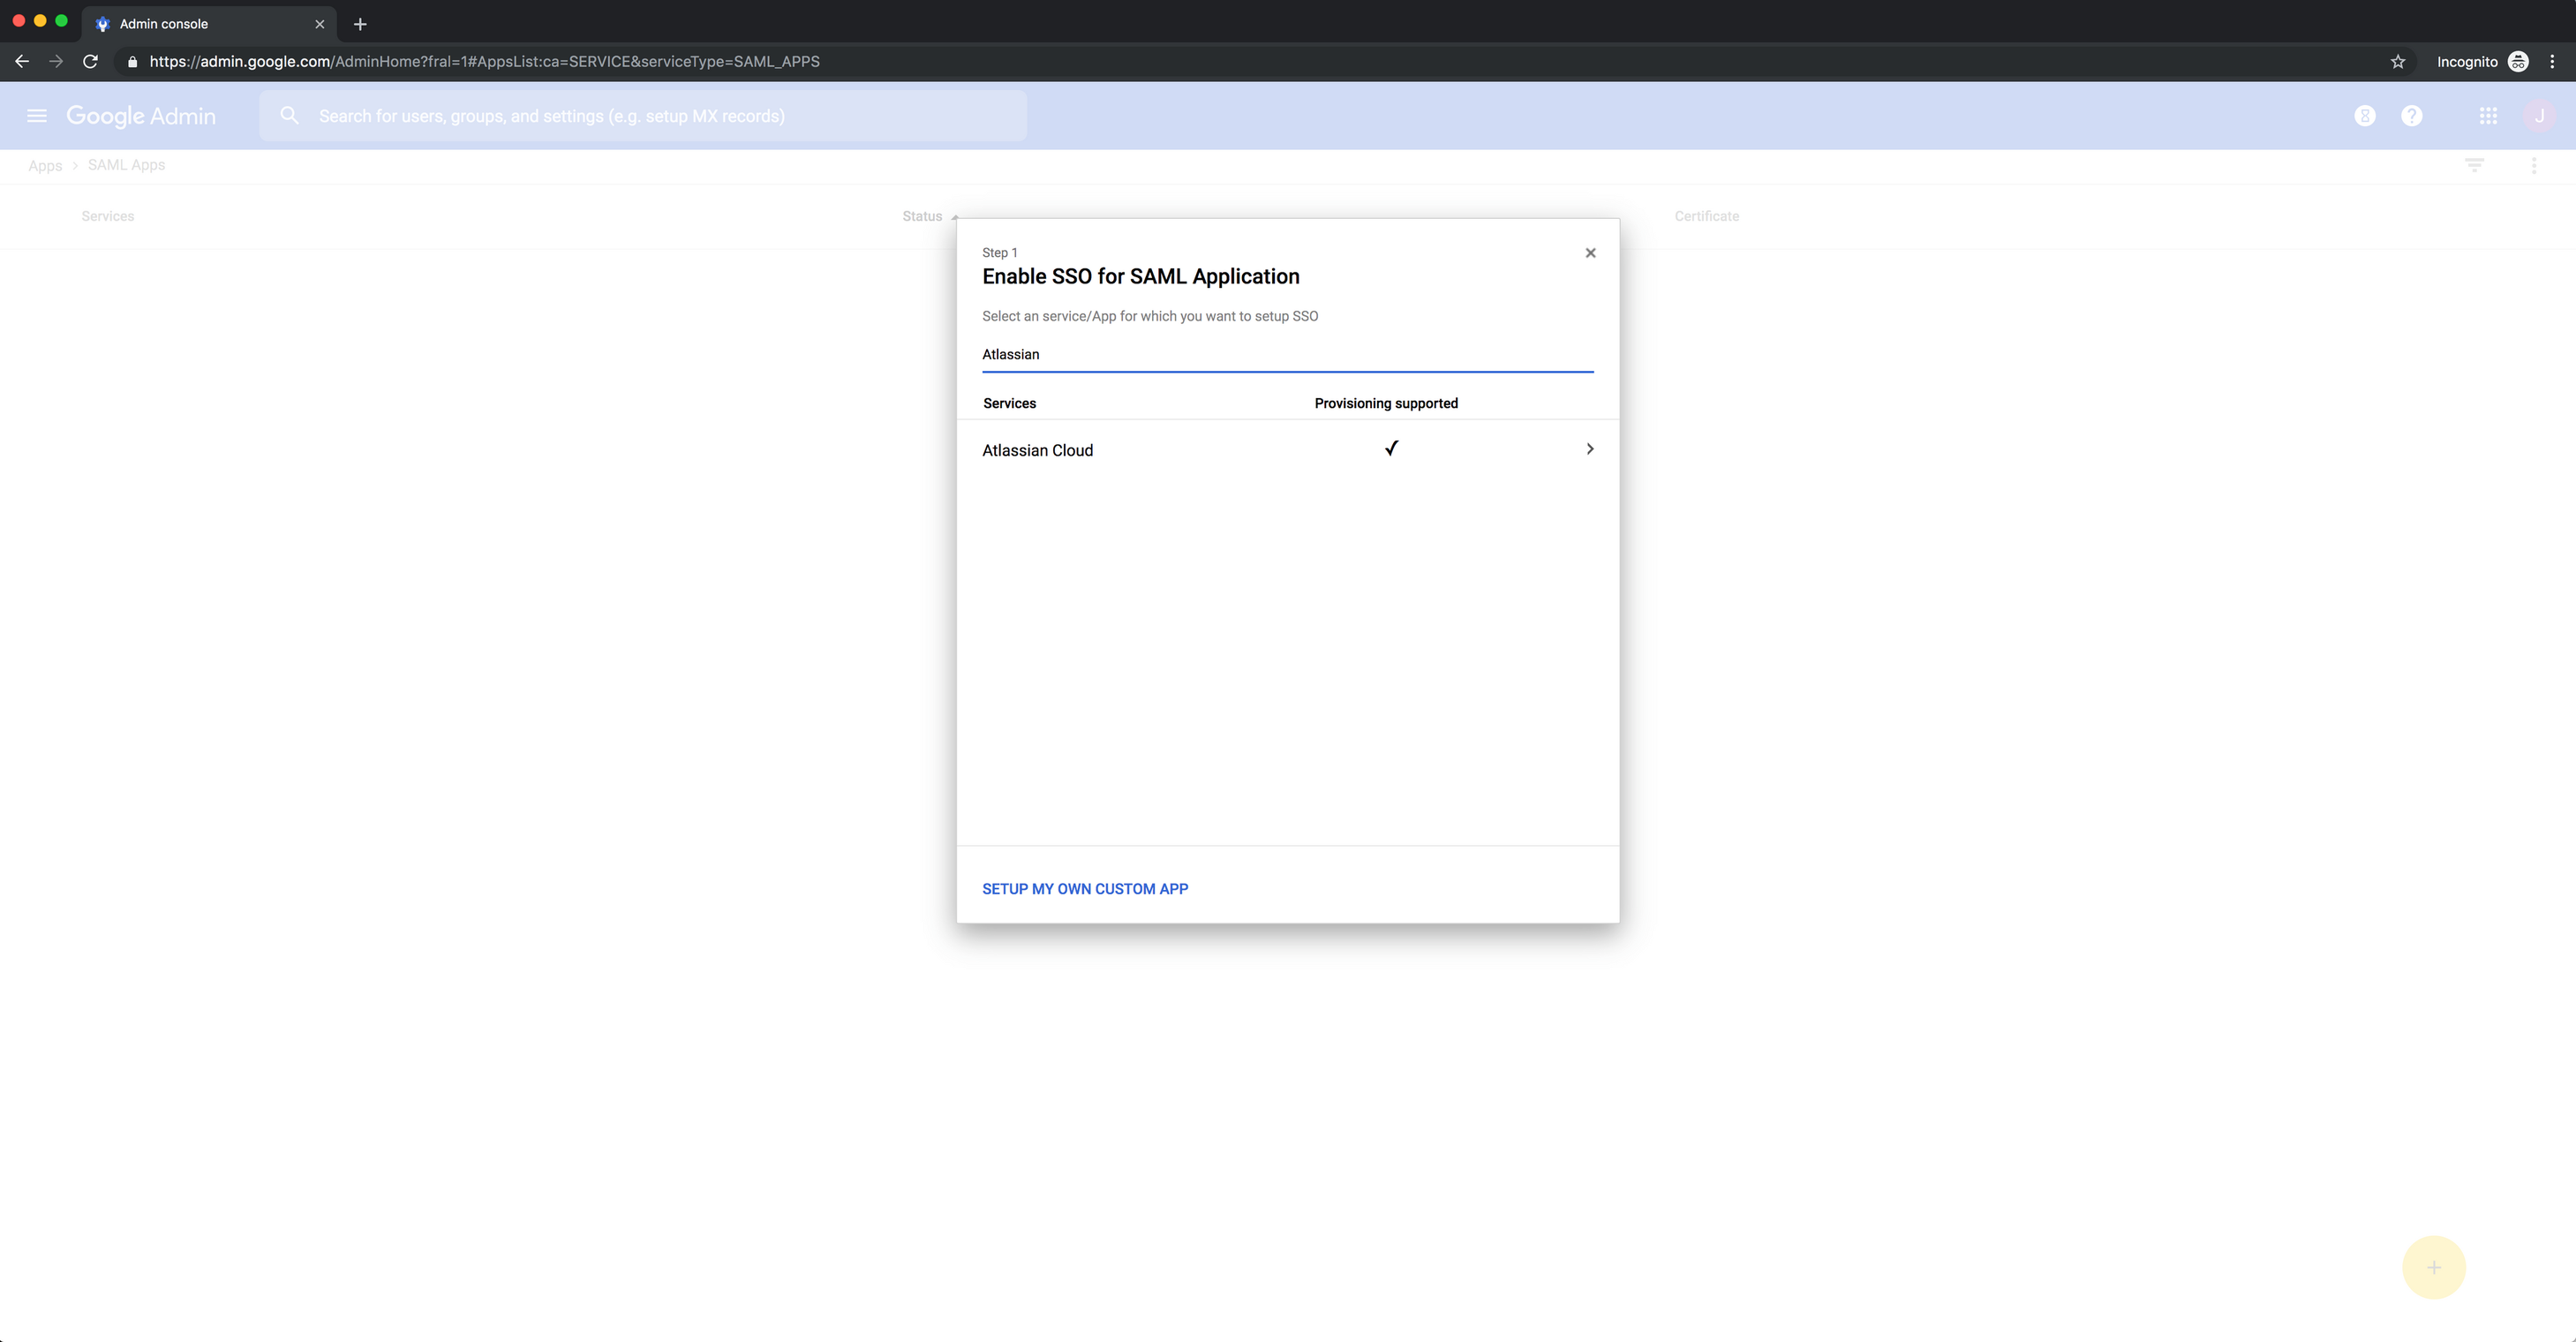Open the account avatar J
The width and height of the screenshot is (2576, 1342).
(x=2538, y=116)
